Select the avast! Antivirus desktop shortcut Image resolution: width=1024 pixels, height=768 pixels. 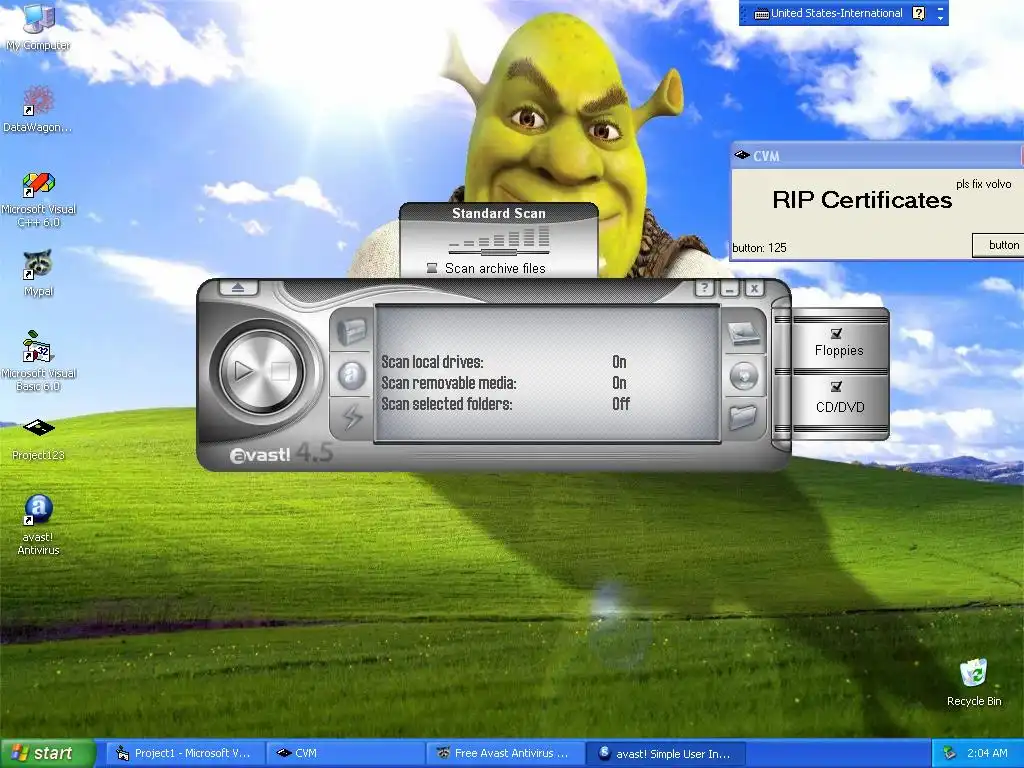39,525
